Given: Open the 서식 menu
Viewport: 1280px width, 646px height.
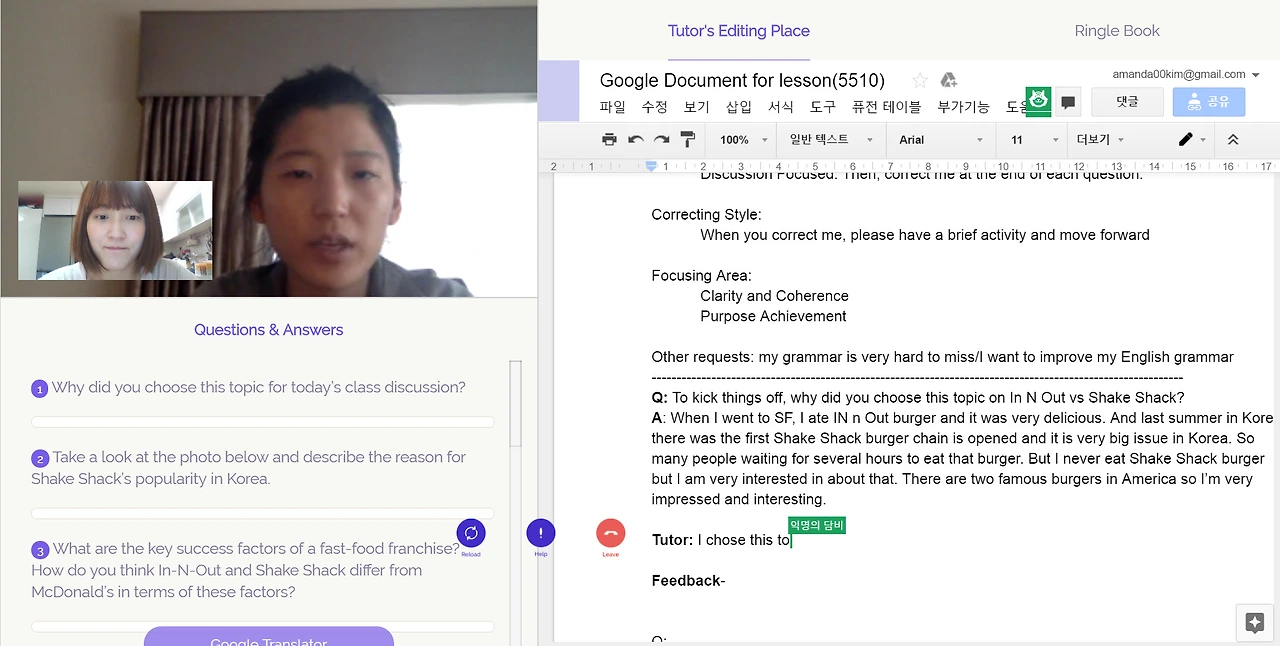Looking at the screenshot, I should click(x=781, y=107).
